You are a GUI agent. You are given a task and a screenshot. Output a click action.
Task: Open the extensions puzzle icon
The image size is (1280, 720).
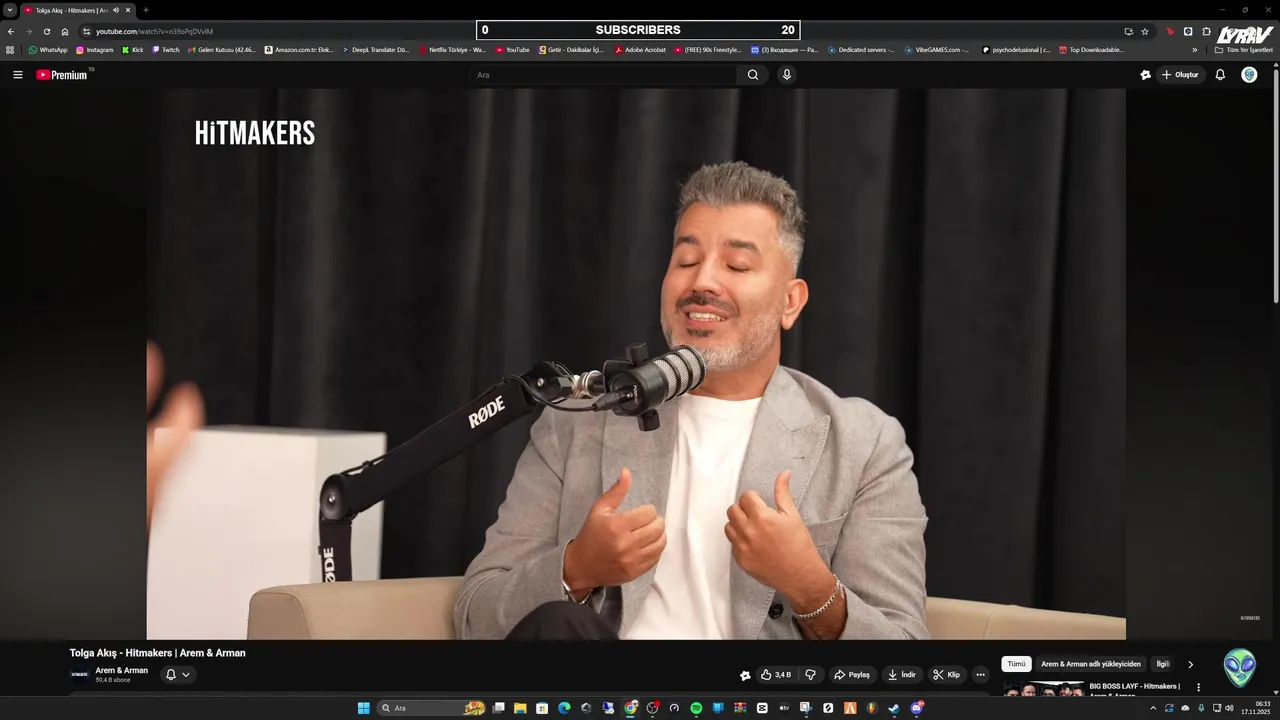[x=1206, y=31]
